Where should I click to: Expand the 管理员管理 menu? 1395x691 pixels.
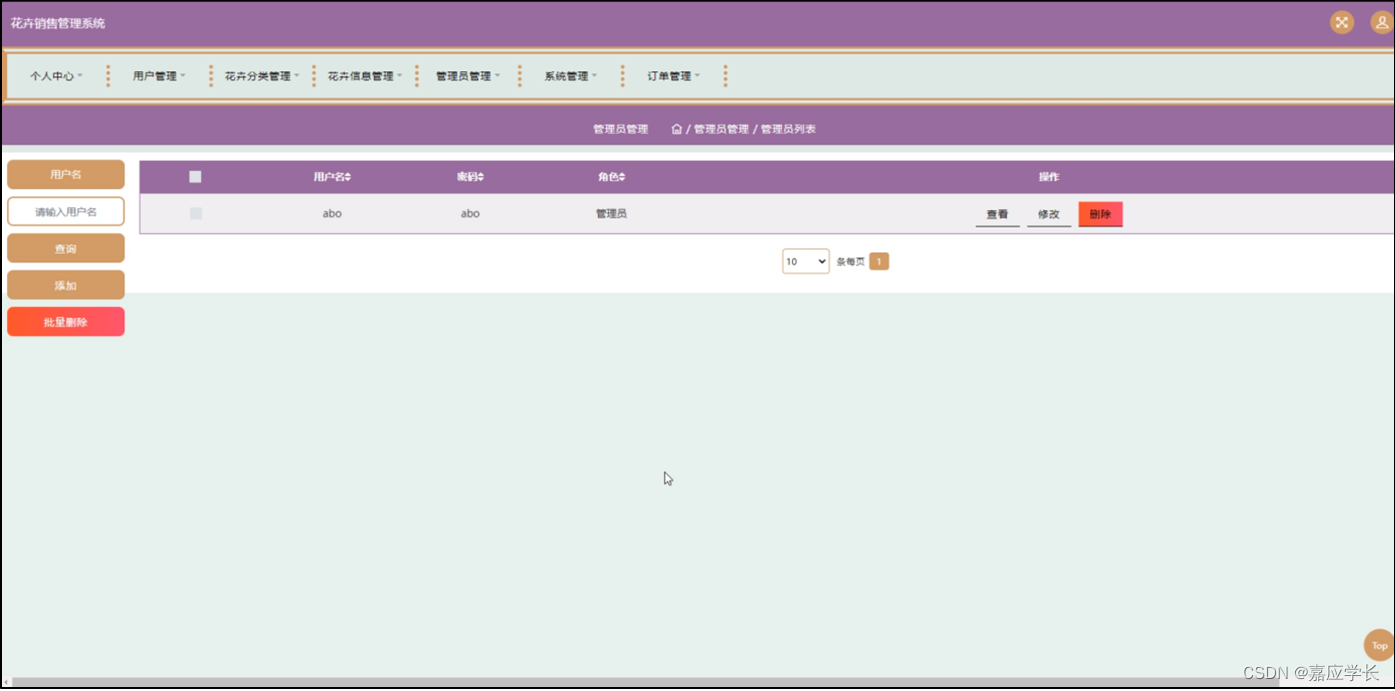coord(468,76)
